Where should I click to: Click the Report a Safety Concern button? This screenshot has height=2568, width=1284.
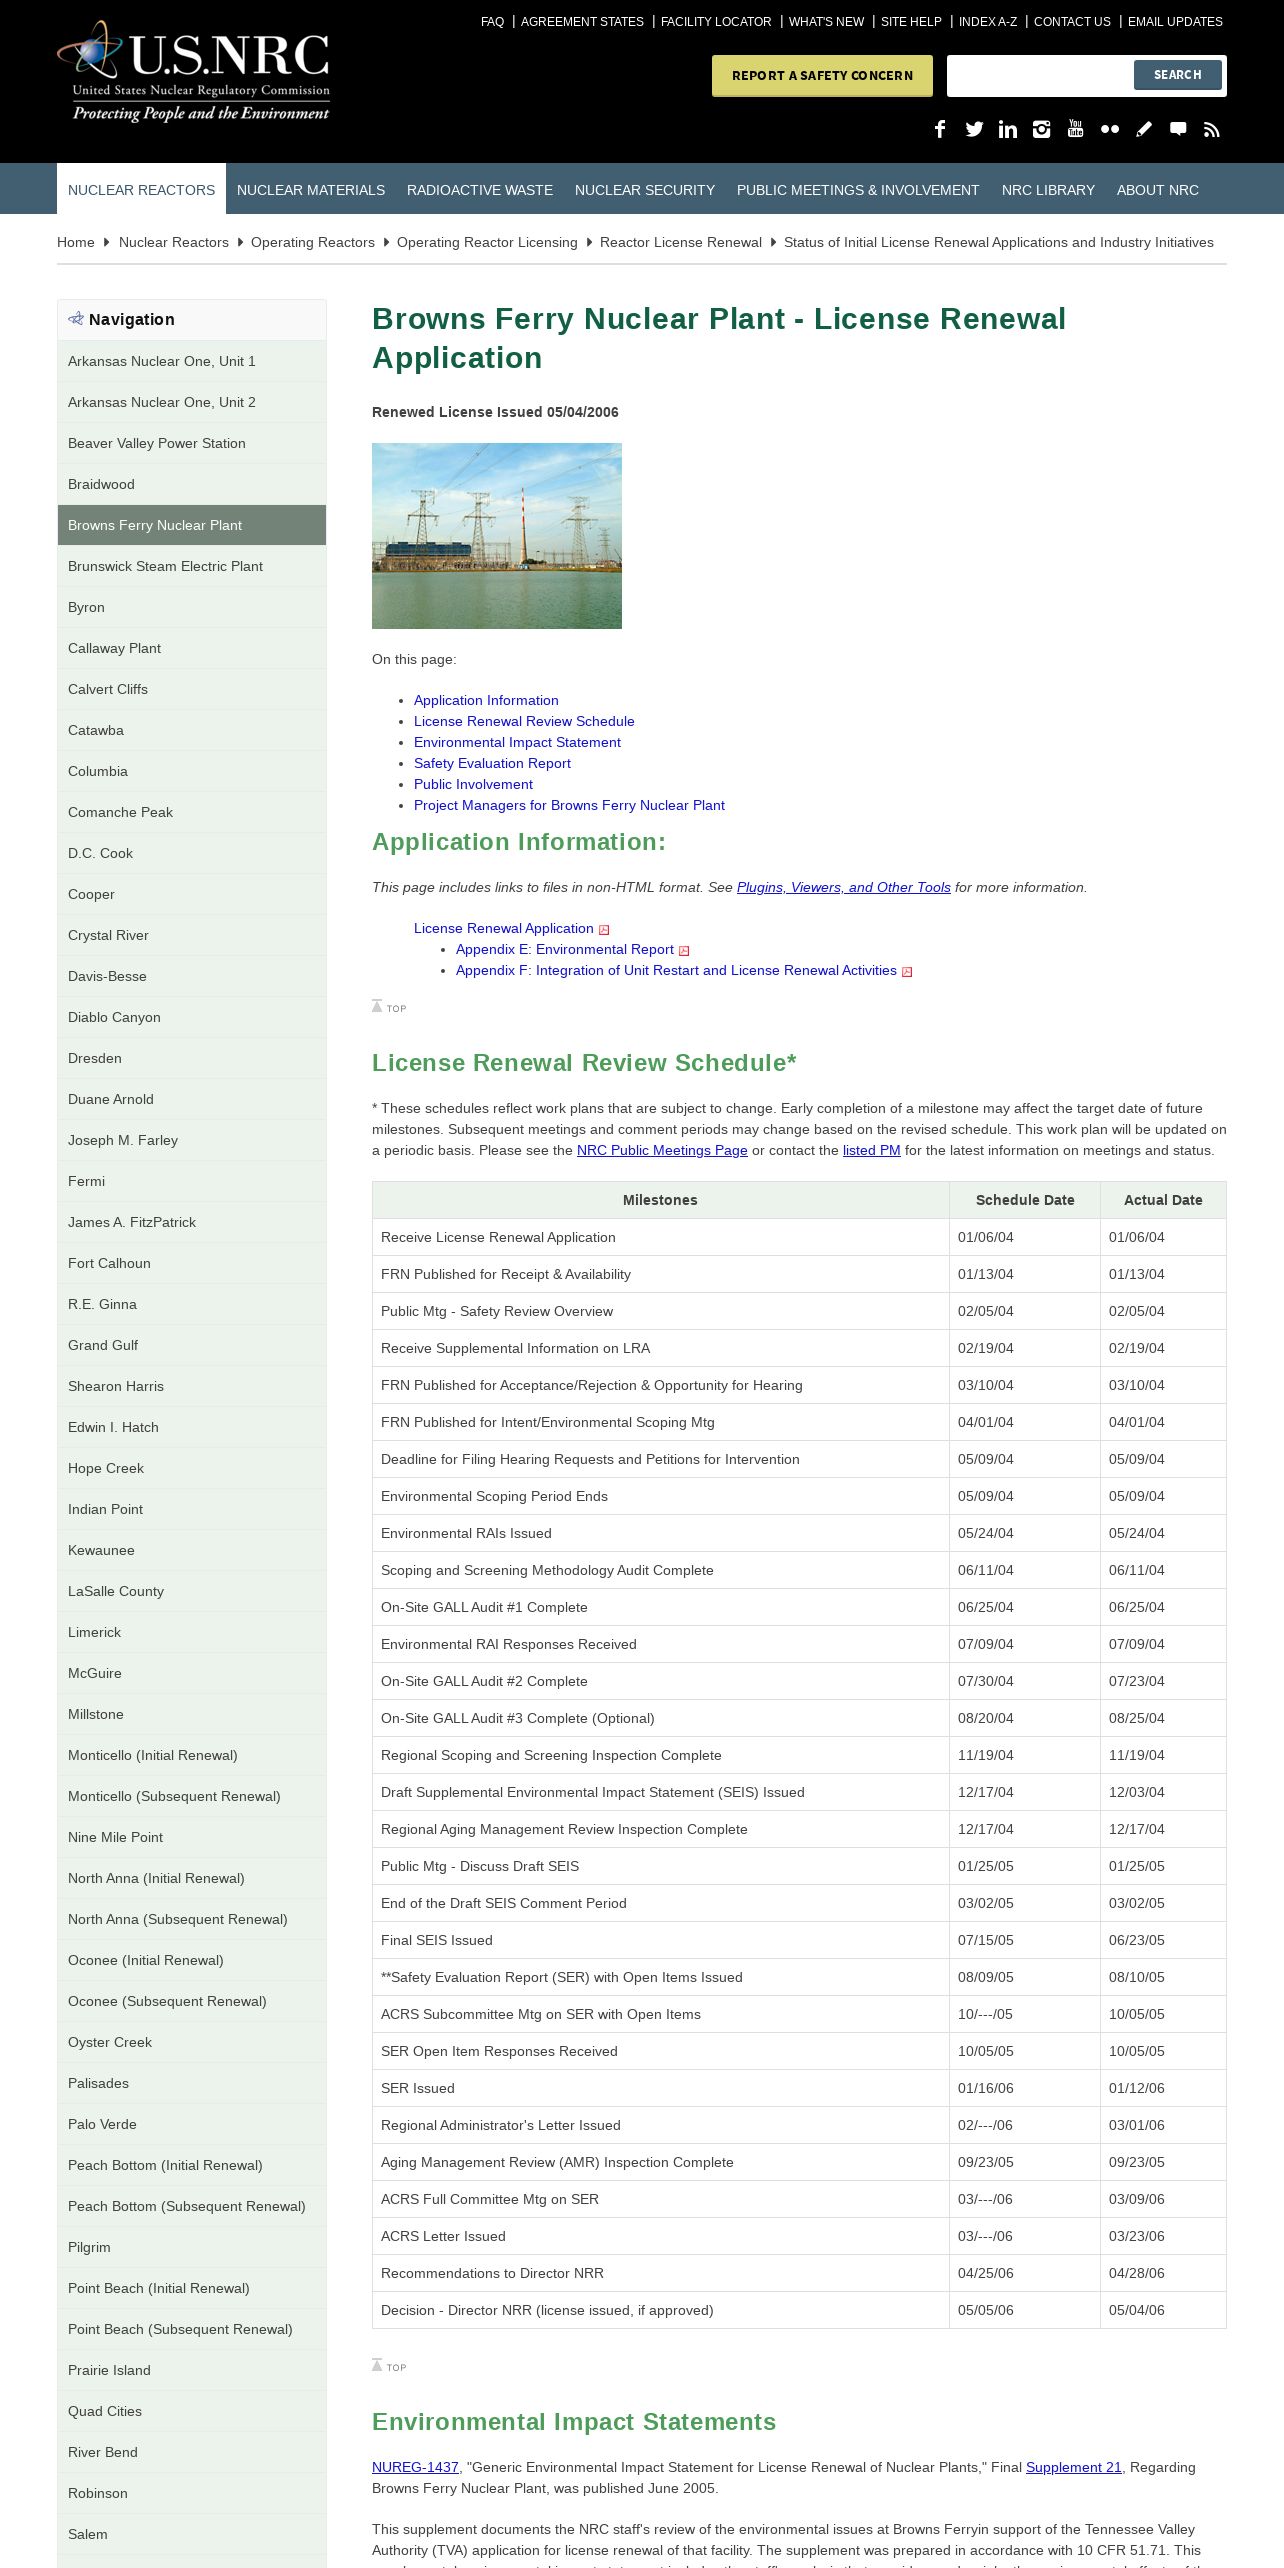pyautogui.click(x=822, y=76)
